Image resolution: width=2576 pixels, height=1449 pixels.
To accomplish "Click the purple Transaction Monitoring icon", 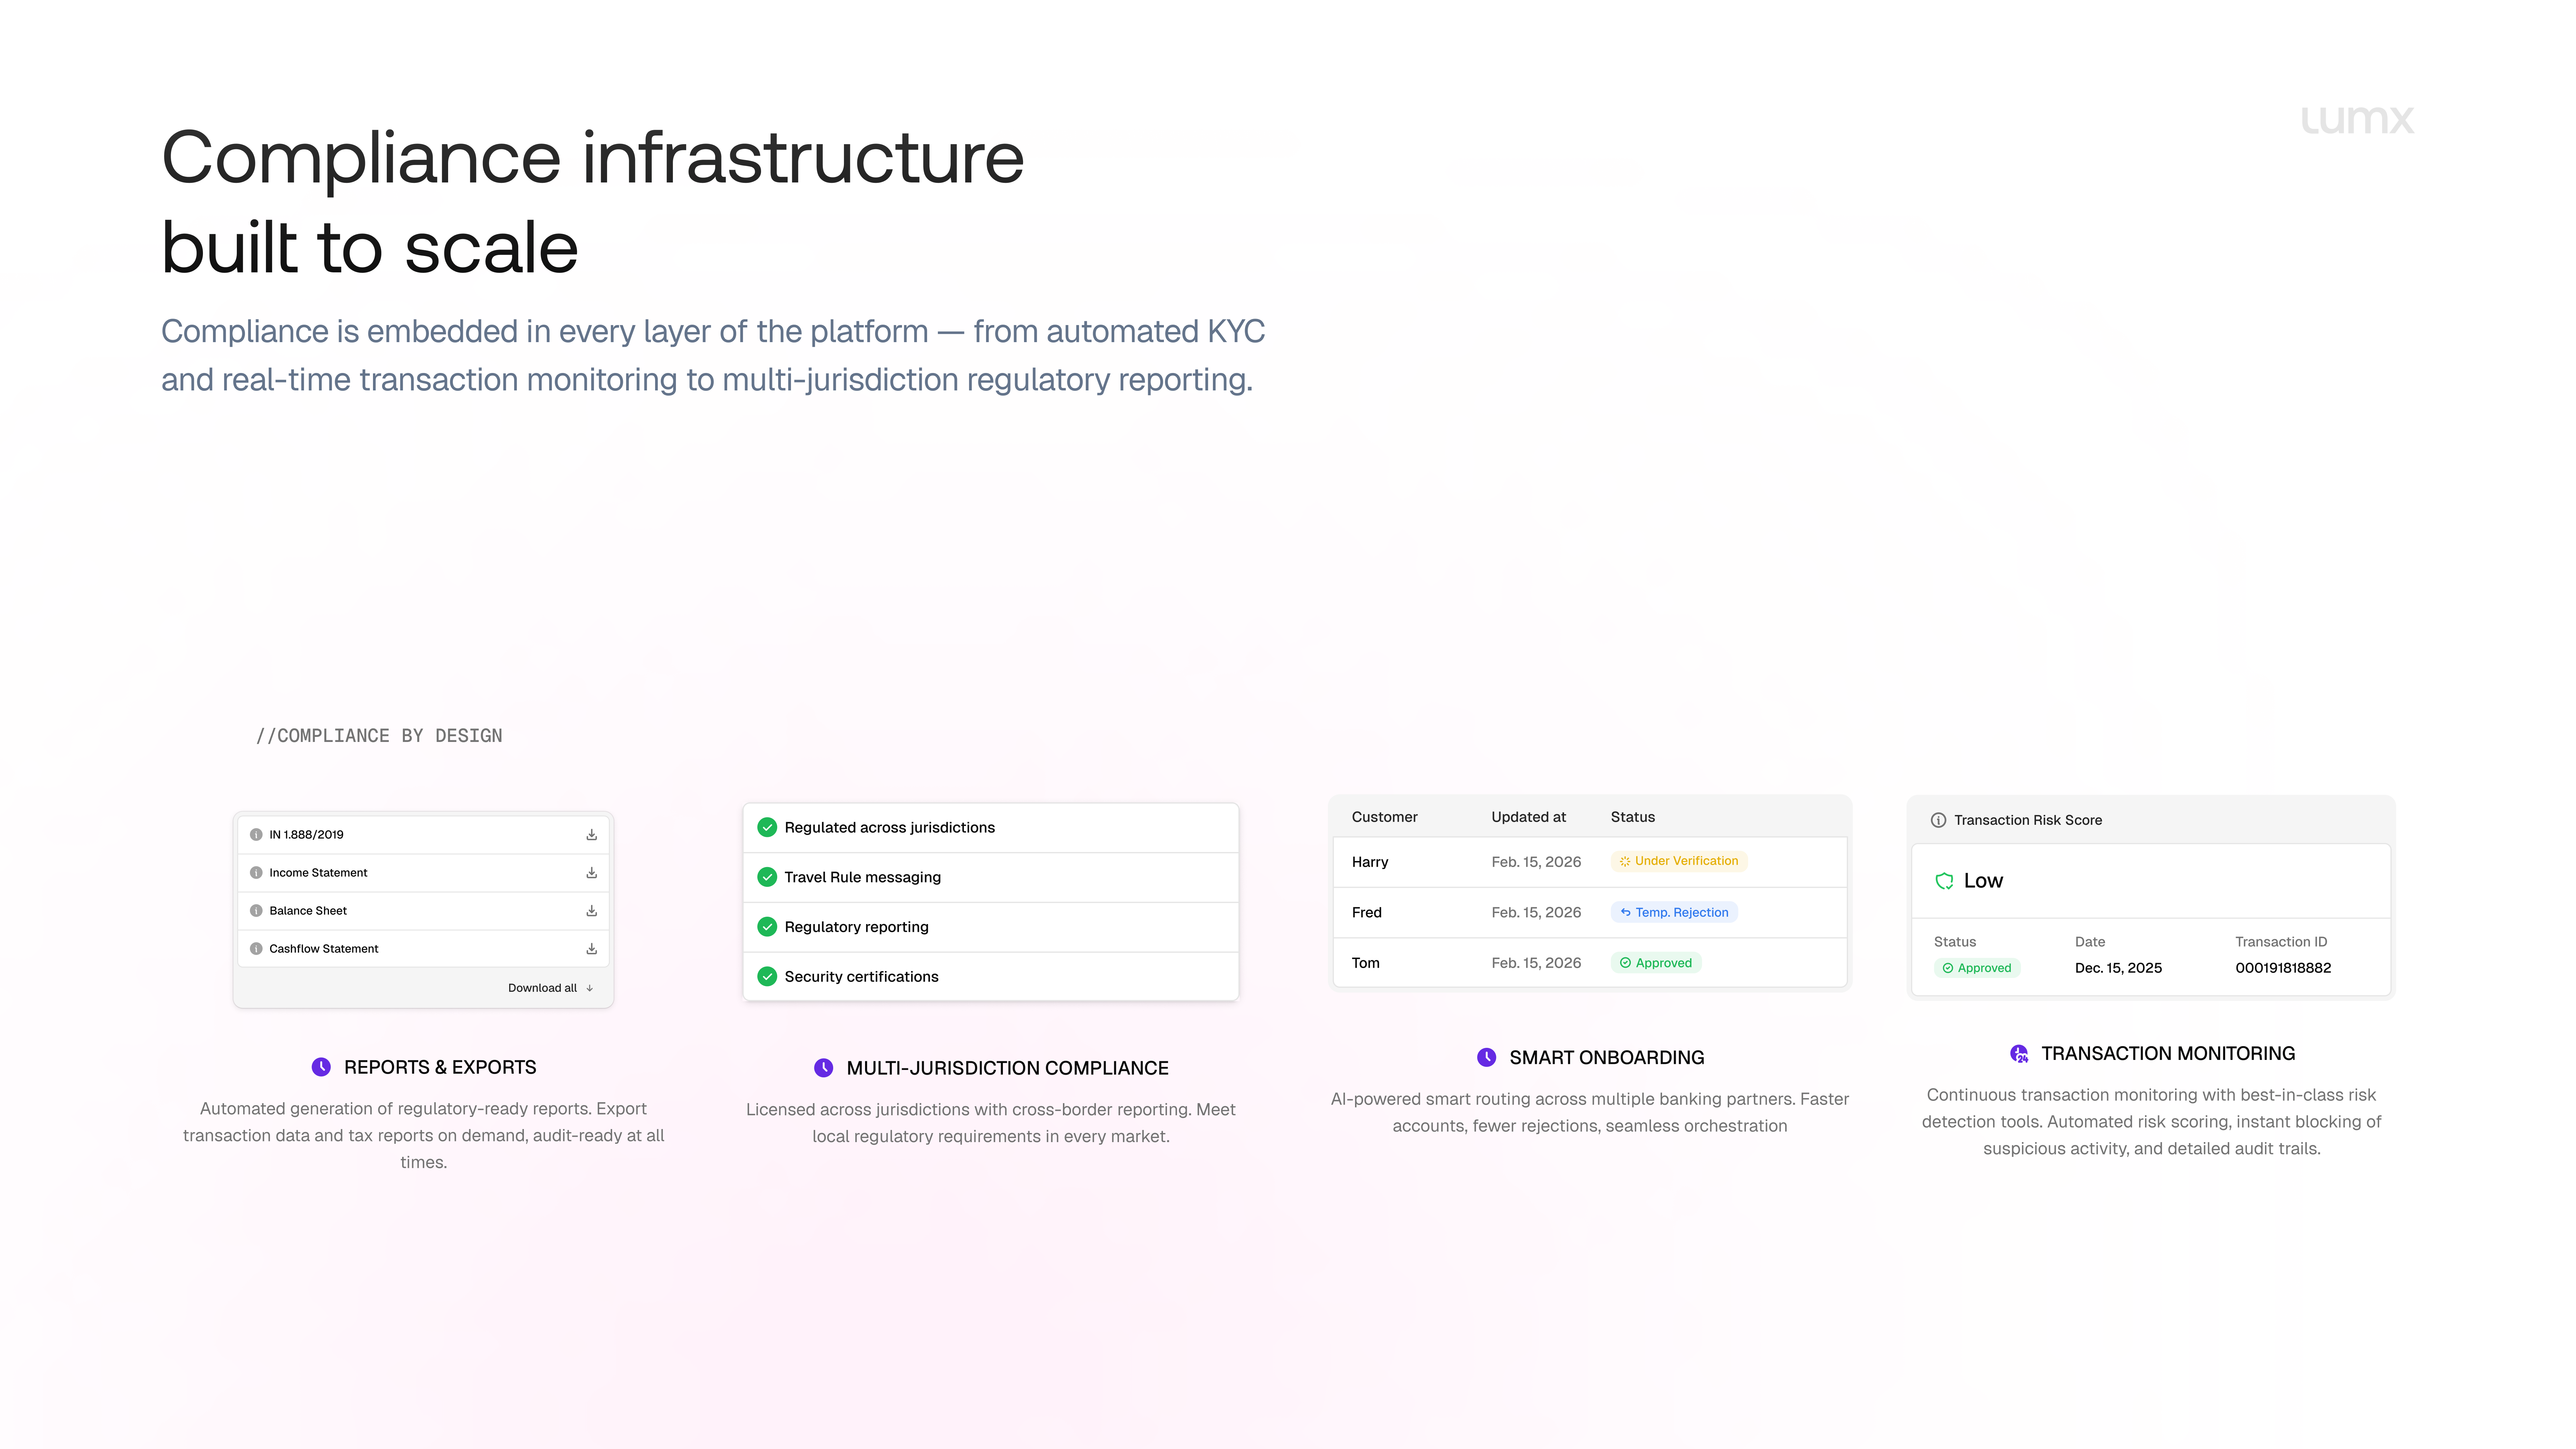I will point(2019,1053).
